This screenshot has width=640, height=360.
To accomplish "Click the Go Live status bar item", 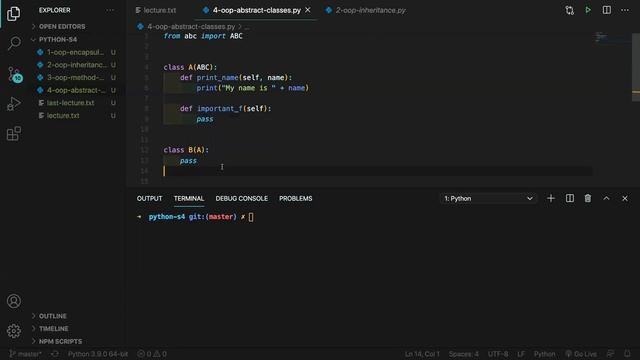I will click(581, 354).
